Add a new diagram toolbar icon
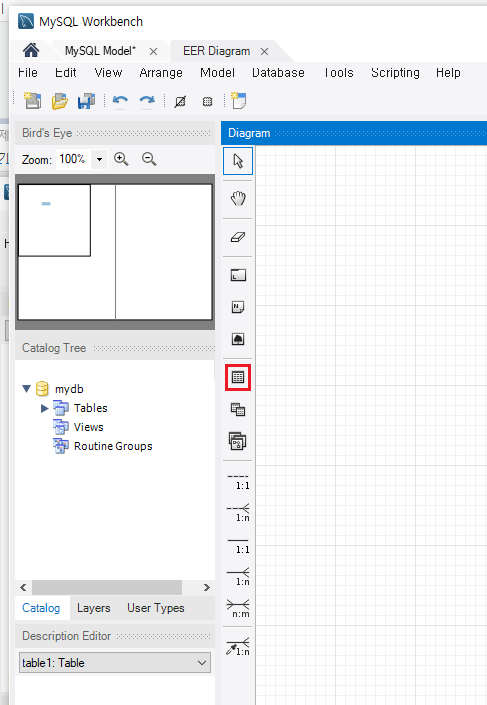The height and width of the screenshot is (705, 487). coord(238,101)
